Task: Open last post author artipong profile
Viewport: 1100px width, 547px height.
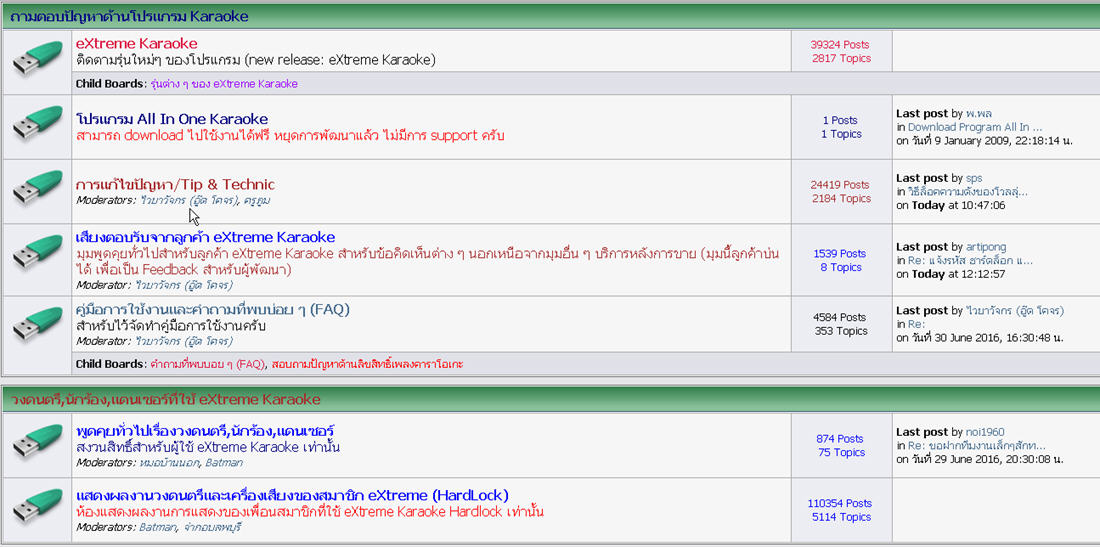Action: pos(986,247)
